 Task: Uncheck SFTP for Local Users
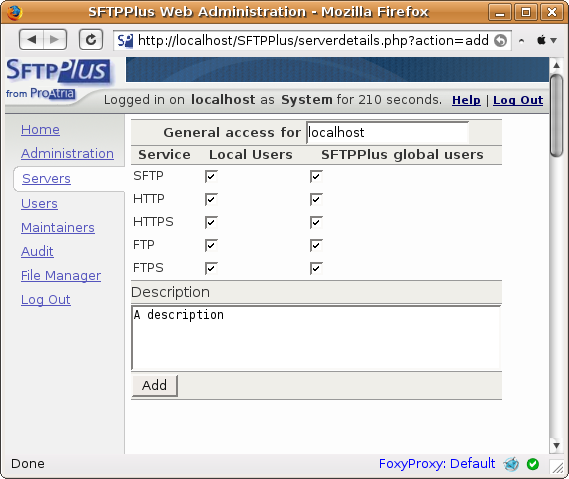point(211,176)
